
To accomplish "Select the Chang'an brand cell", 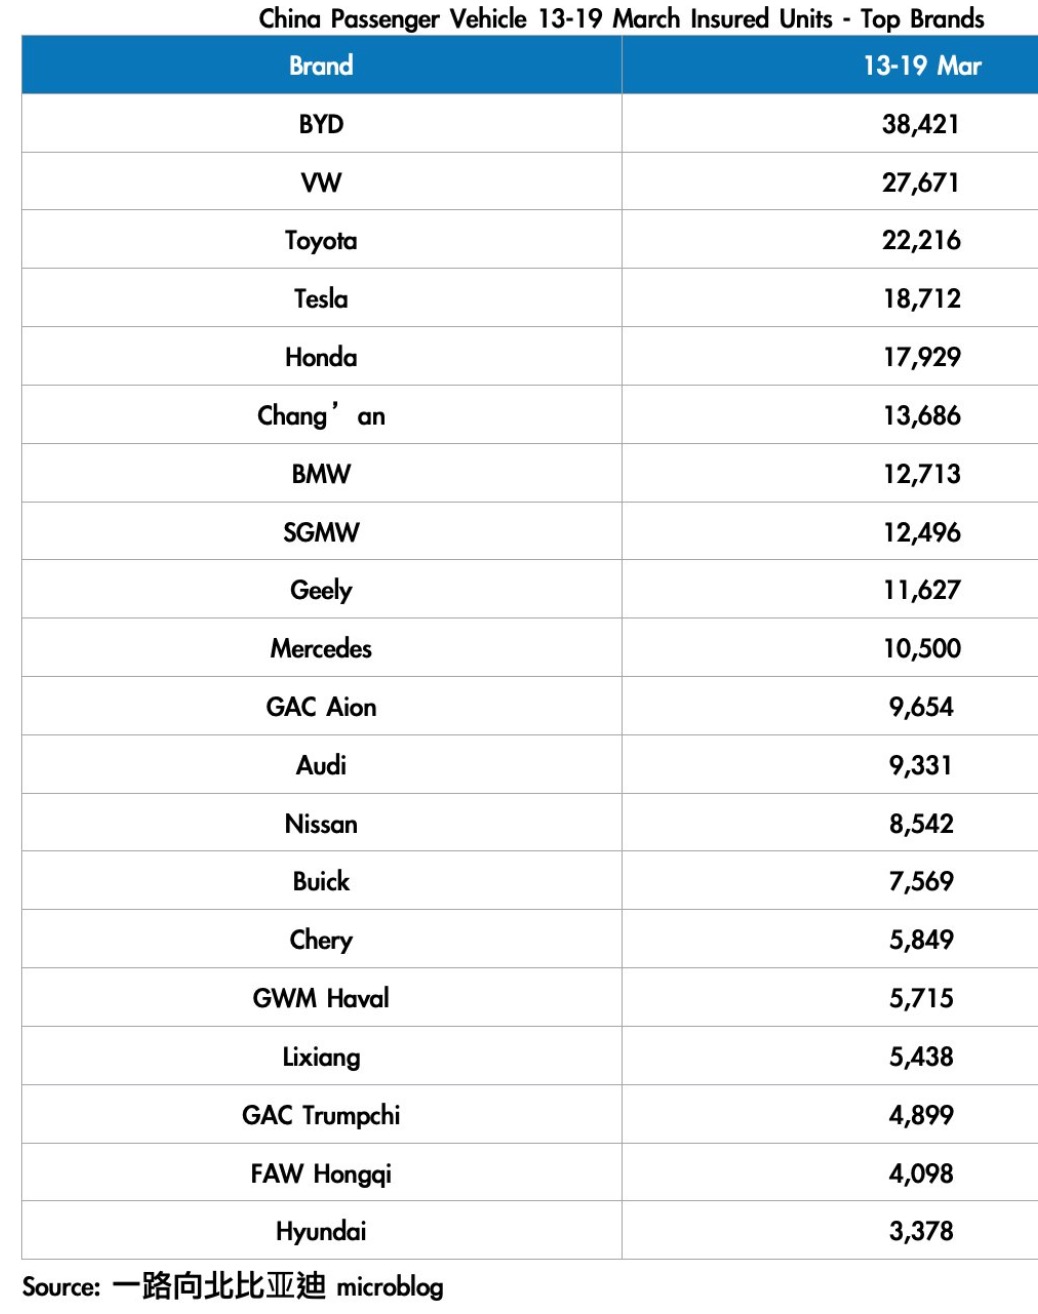I will pos(321,415).
